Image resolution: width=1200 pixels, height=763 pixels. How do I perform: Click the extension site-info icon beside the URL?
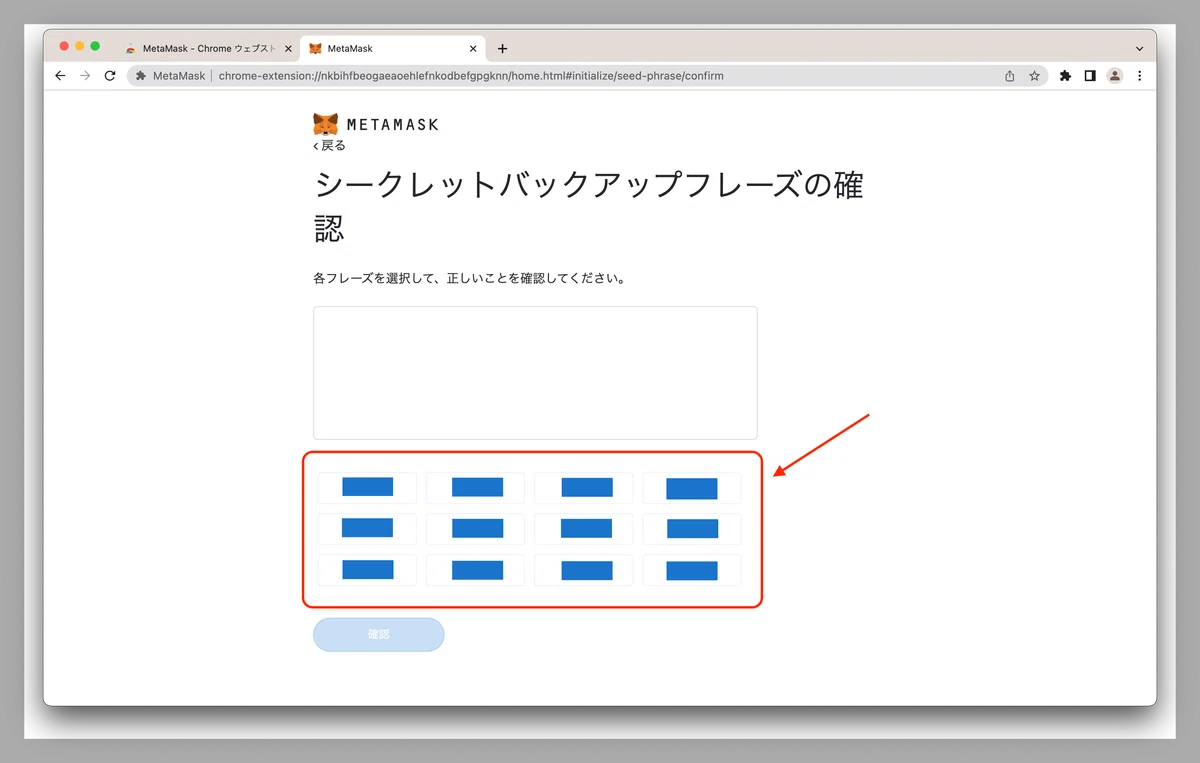click(x=141, y=76)
